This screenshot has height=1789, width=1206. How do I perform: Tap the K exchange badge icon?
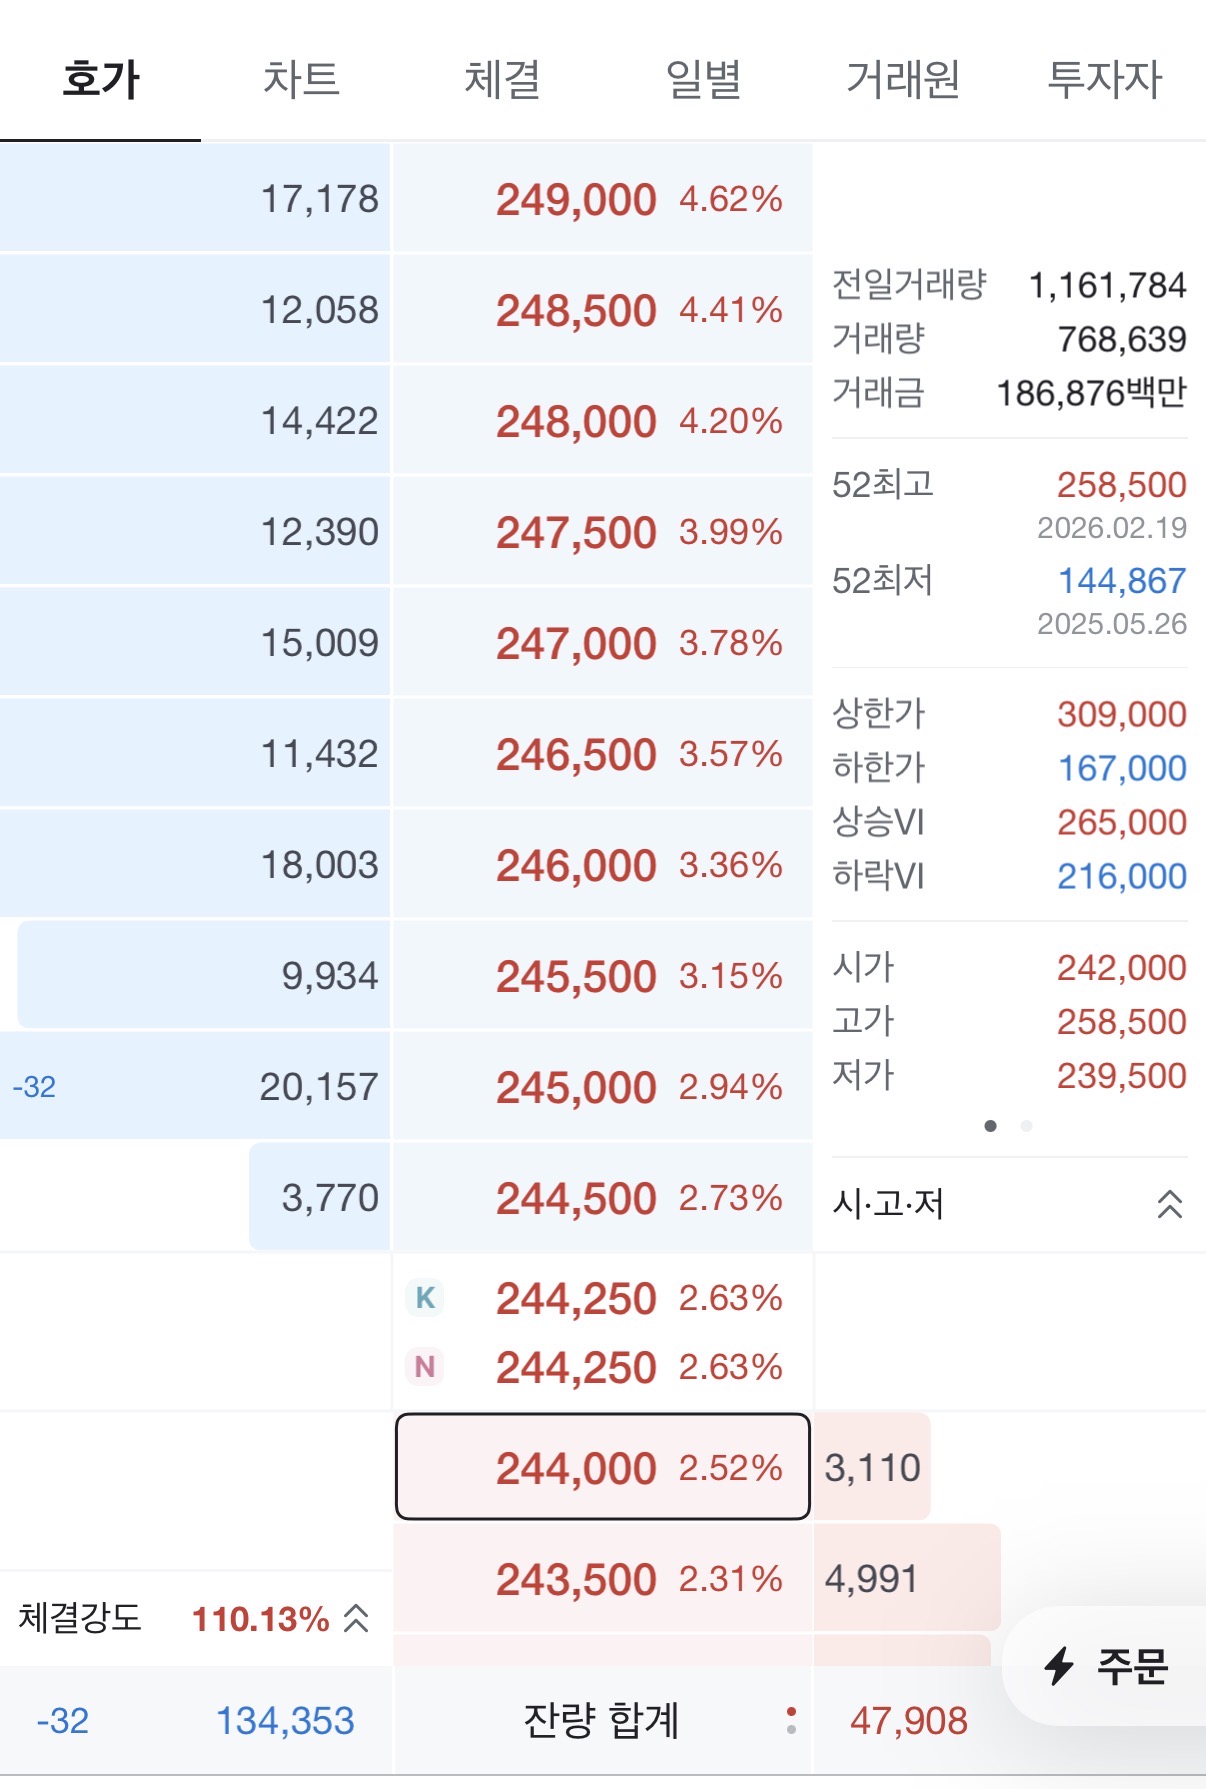(425, 1298)
